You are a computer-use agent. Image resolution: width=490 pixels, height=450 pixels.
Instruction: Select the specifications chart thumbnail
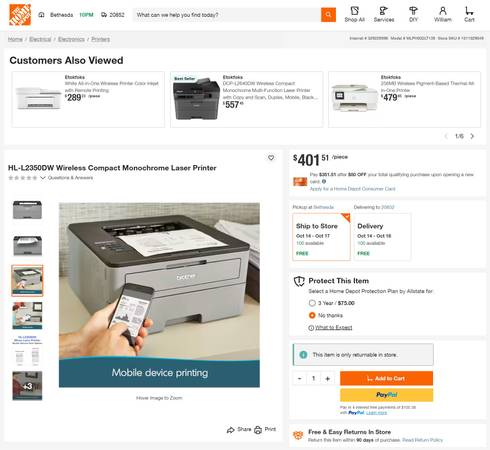coord(27,351)
